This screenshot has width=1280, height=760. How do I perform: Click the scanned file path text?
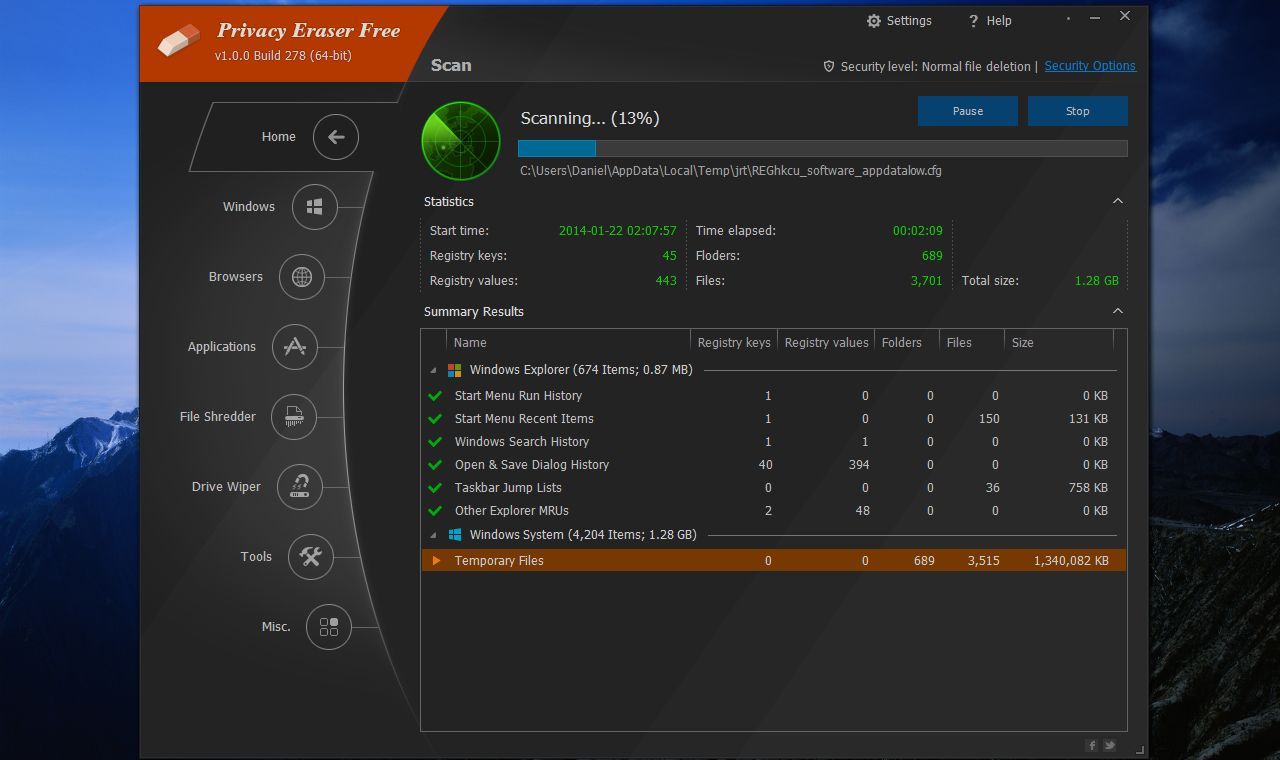[x=731, y=171]
